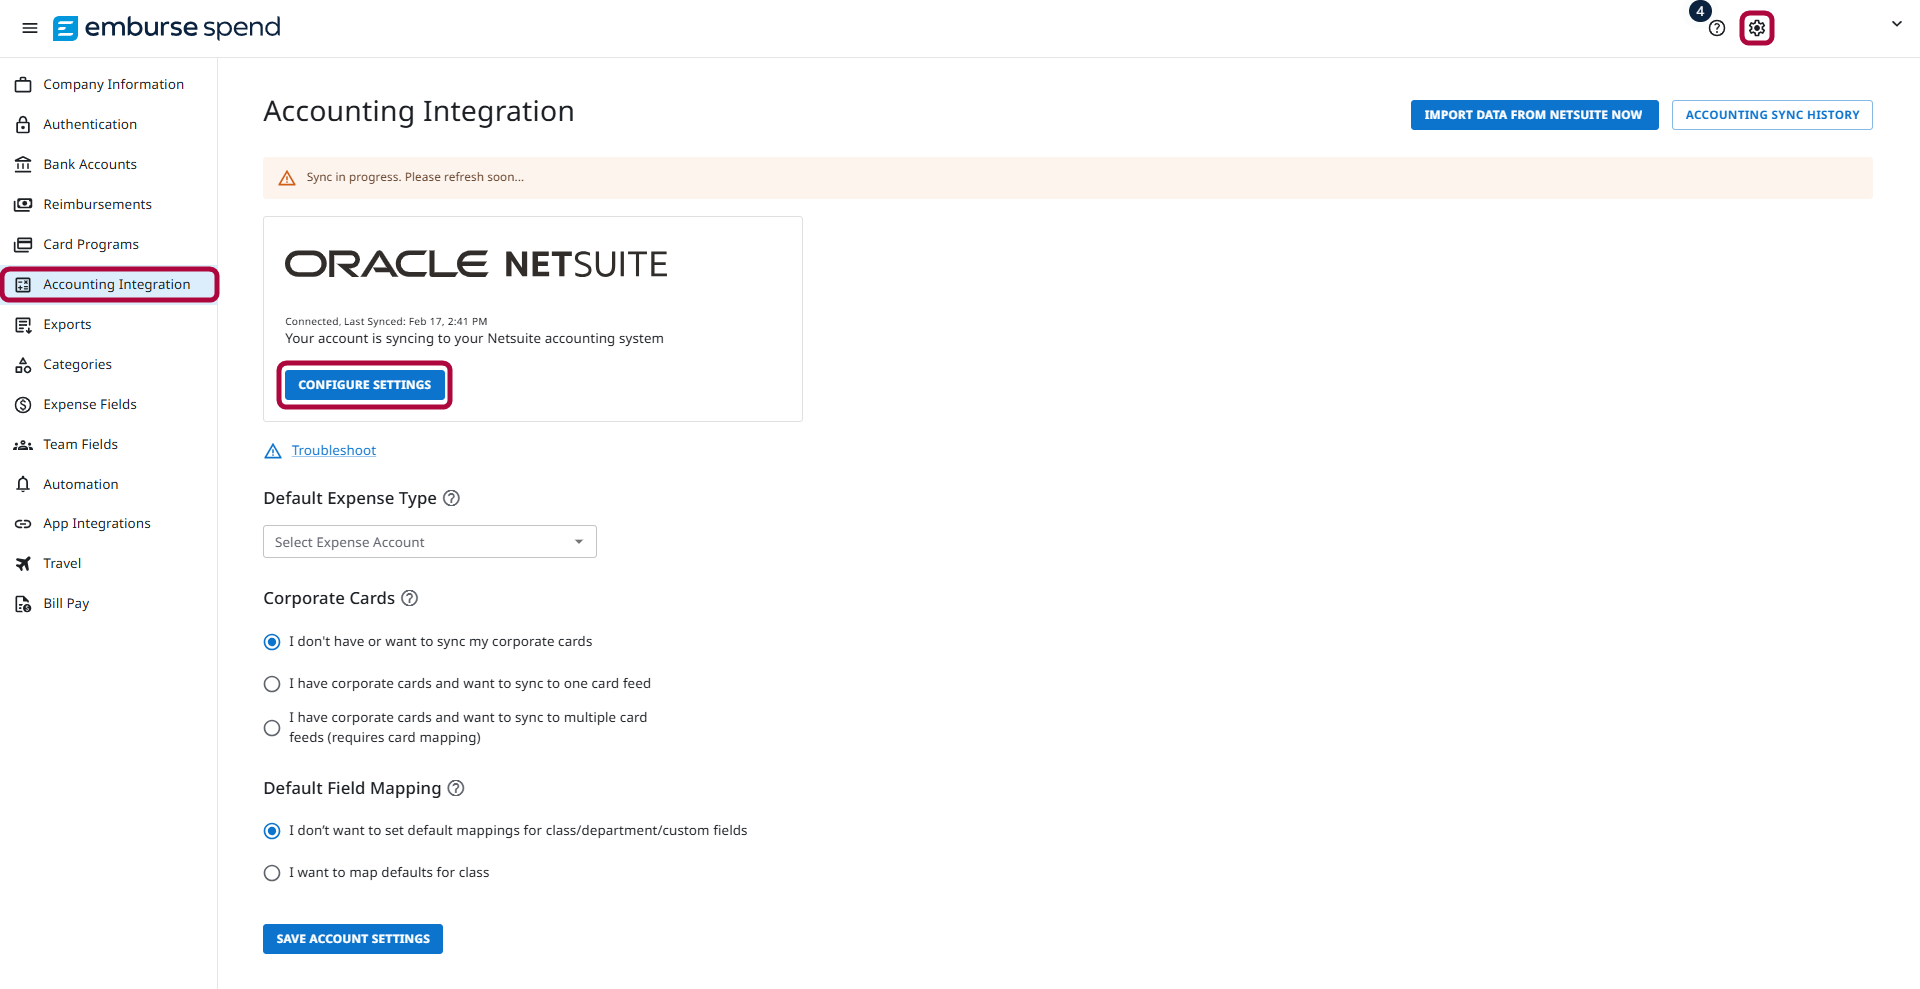Screen dimensions: 1920x989
Task: Enable 'I want to map defaults for class'
Action: [271, 872]
